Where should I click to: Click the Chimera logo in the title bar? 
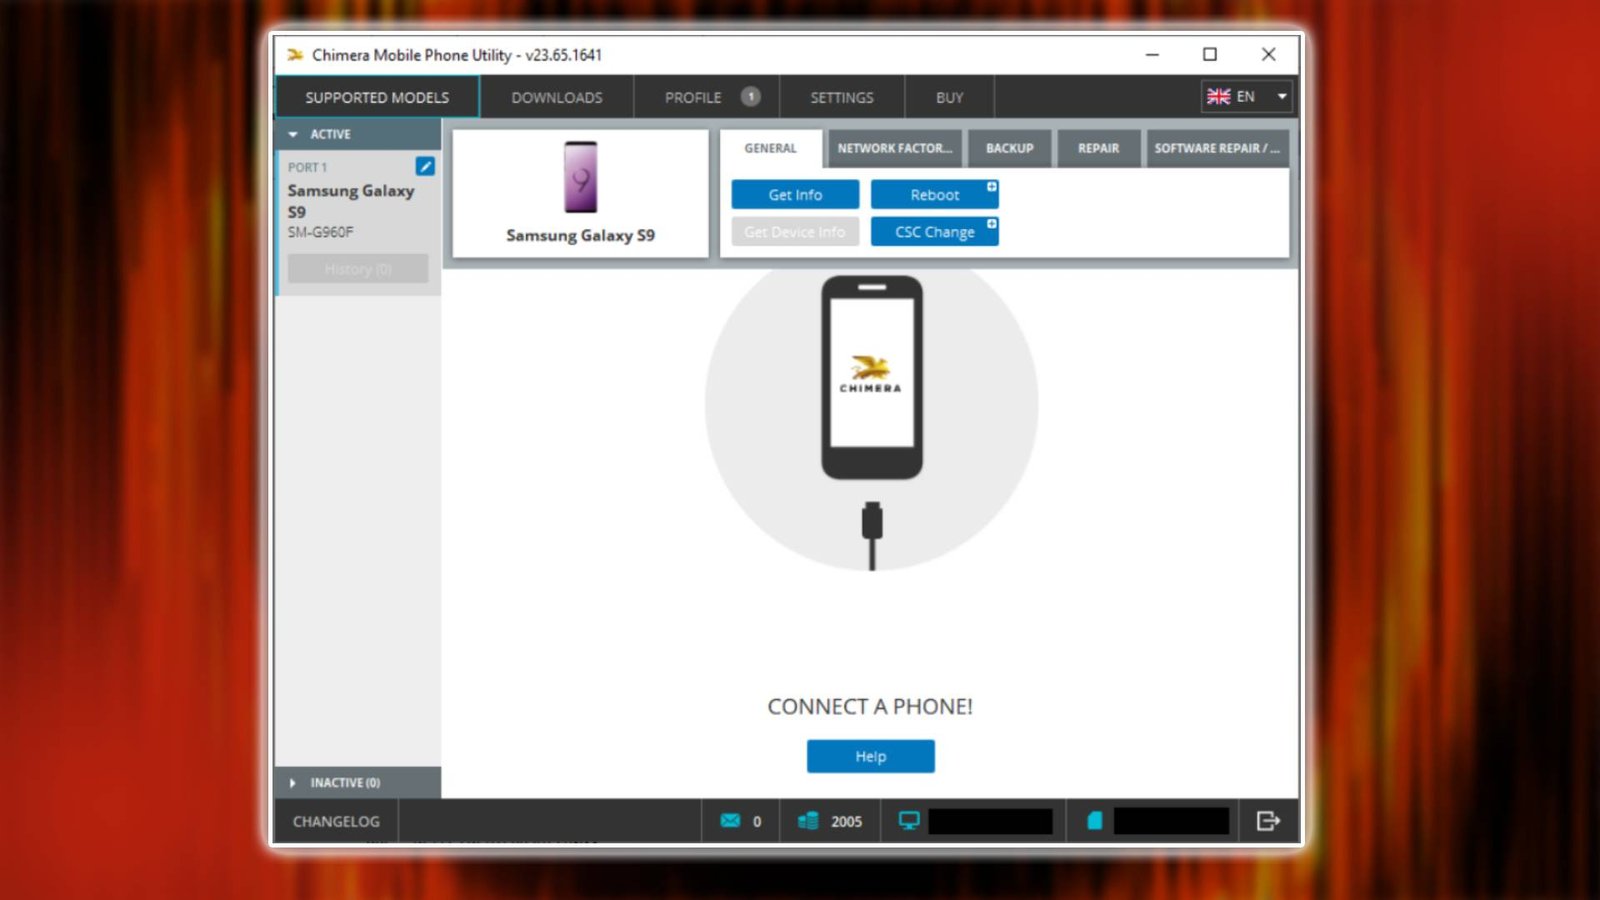[295, 55]
